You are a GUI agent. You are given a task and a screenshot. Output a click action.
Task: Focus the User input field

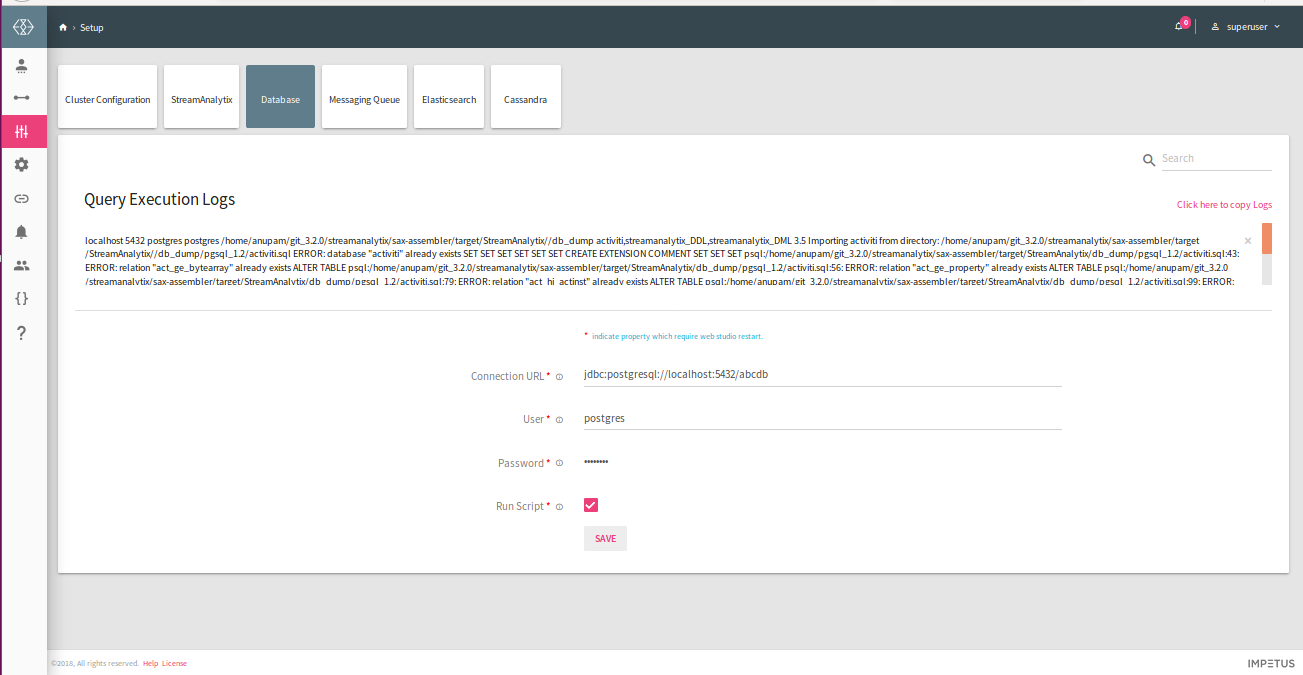822,418
